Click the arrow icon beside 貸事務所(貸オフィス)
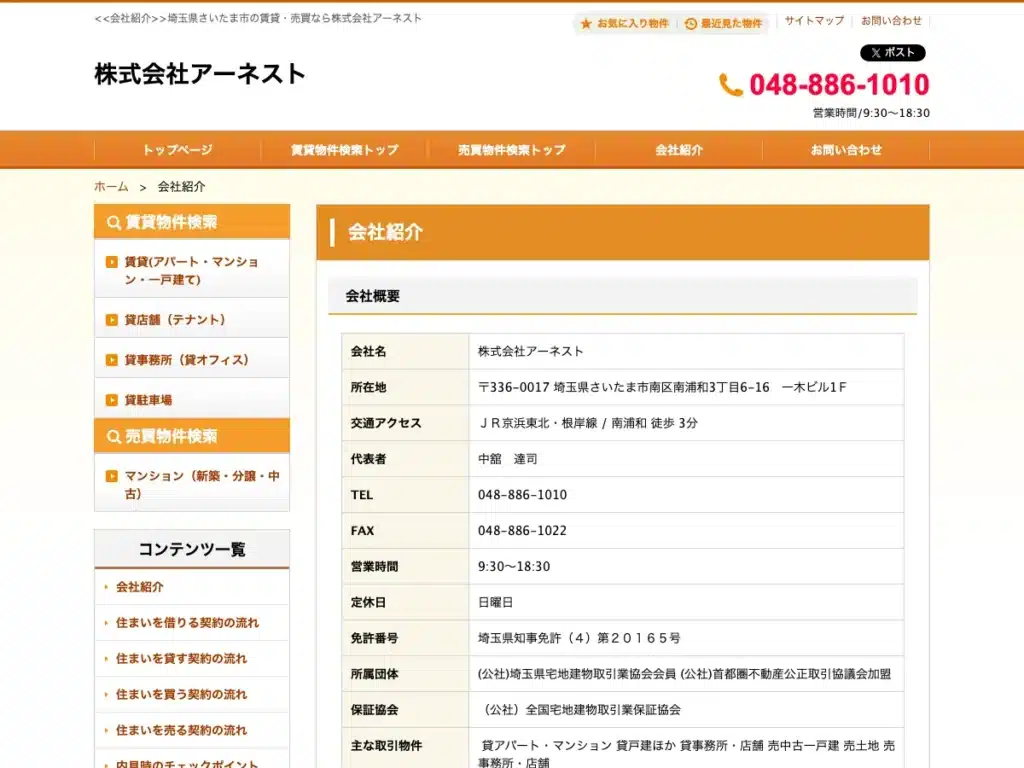The image size is (1024, 768). pyautogui.click(x=112, y=360)
